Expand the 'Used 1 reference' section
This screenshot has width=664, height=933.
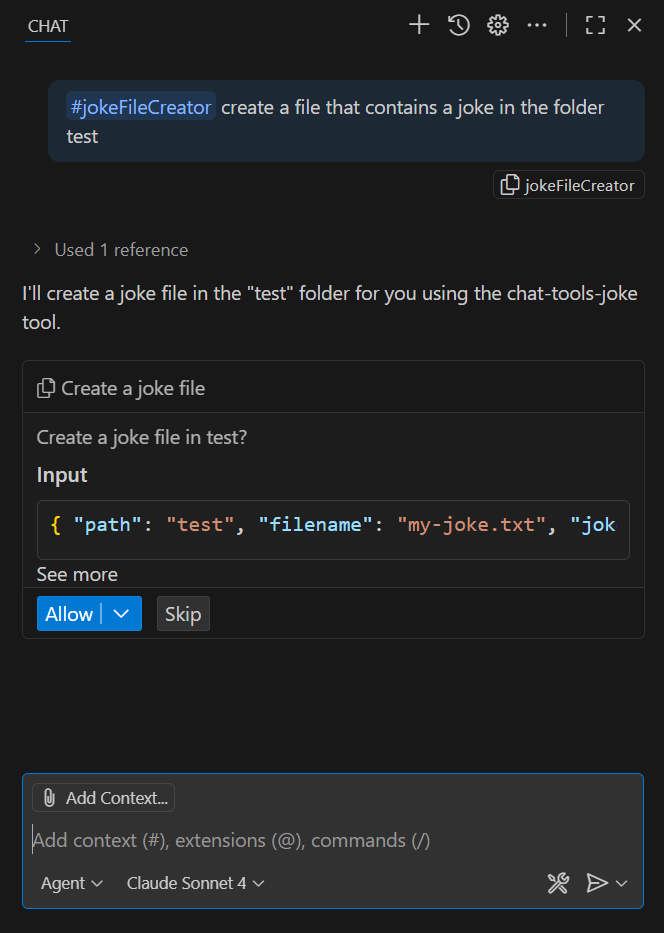pyautogui.click(x=110, y=250)
